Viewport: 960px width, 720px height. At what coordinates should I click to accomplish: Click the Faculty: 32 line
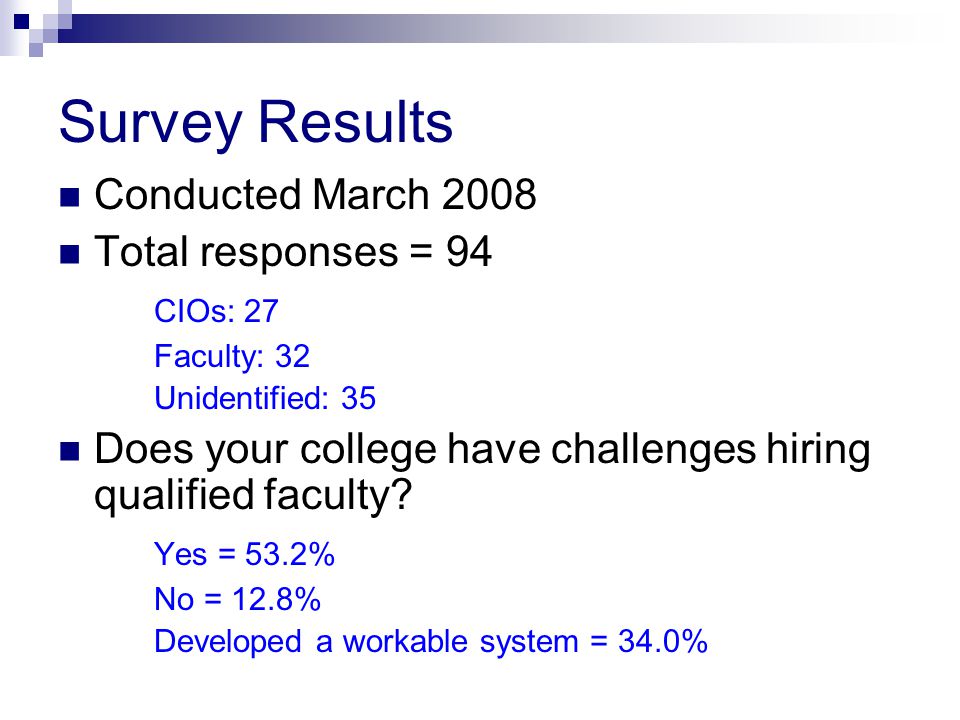click(x=232, y=356)
